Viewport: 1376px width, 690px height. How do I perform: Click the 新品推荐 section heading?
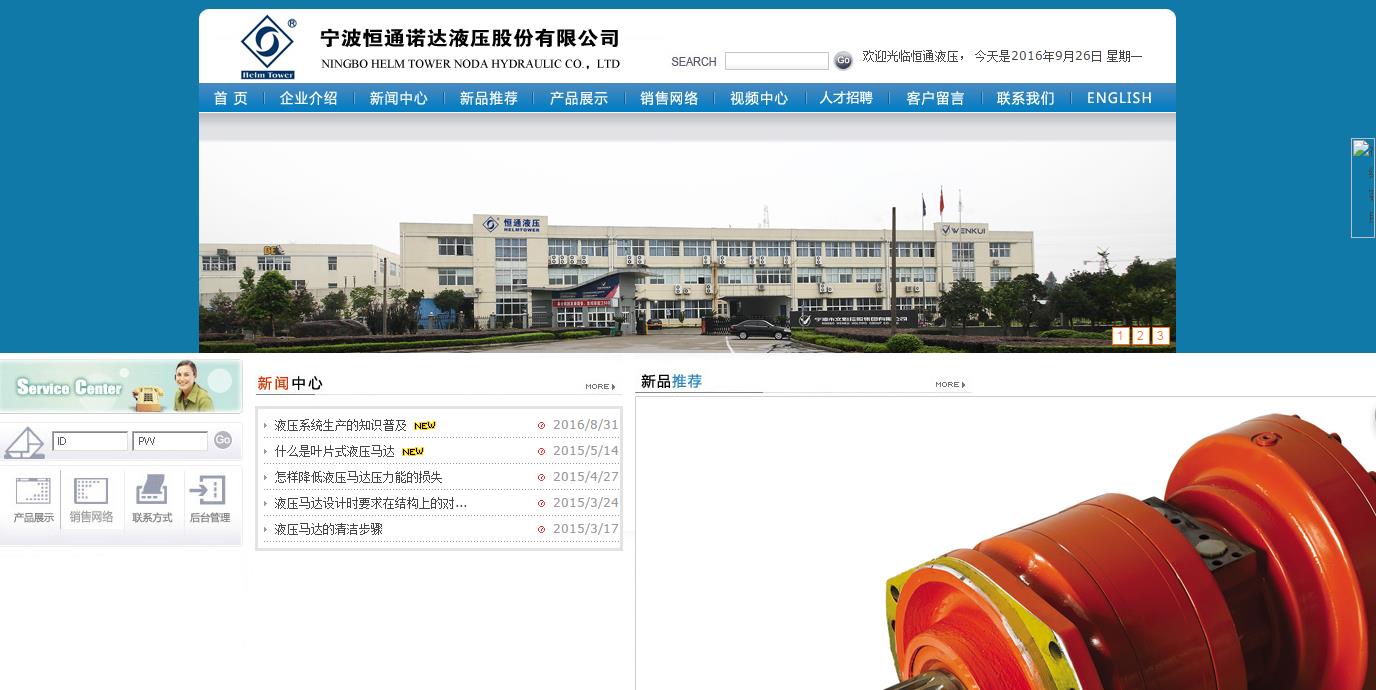pos(671,381)
